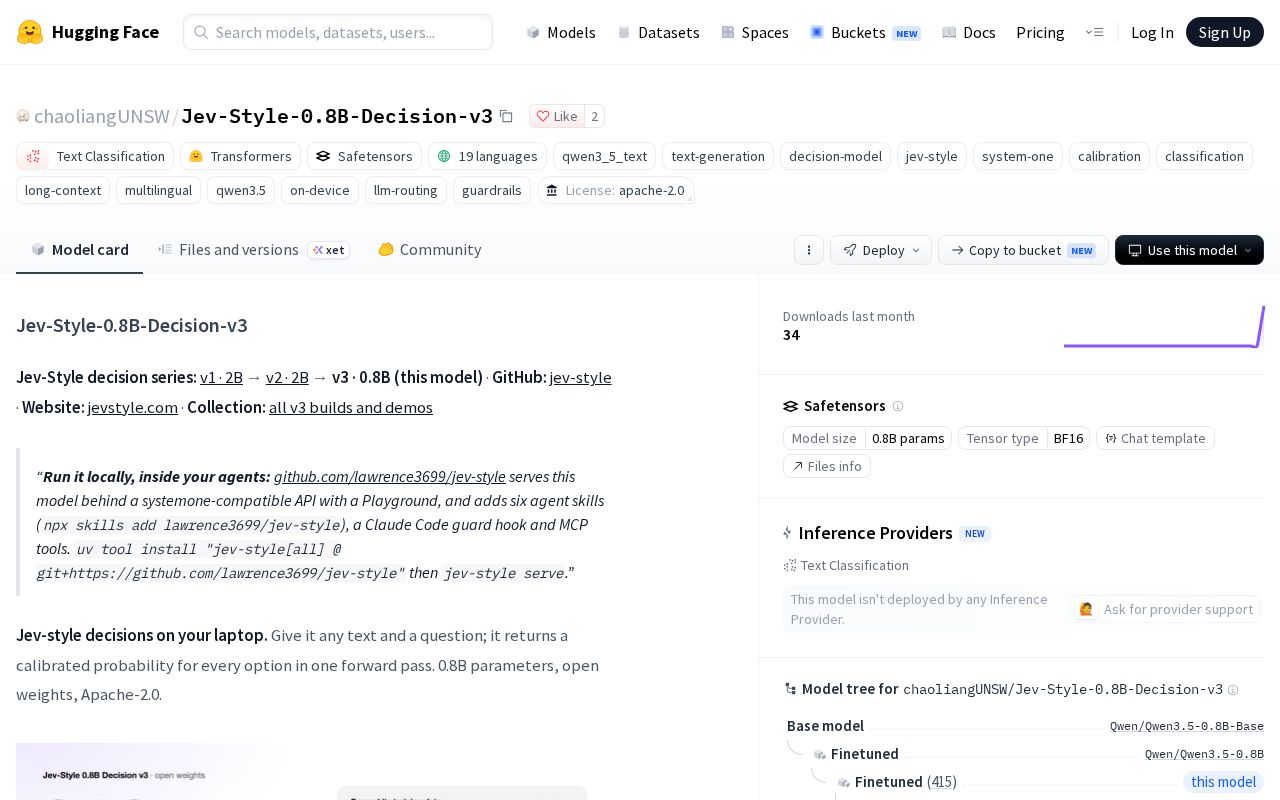Expand the Use this model dropdown
1280x800 pixels.
point(1189,250)
